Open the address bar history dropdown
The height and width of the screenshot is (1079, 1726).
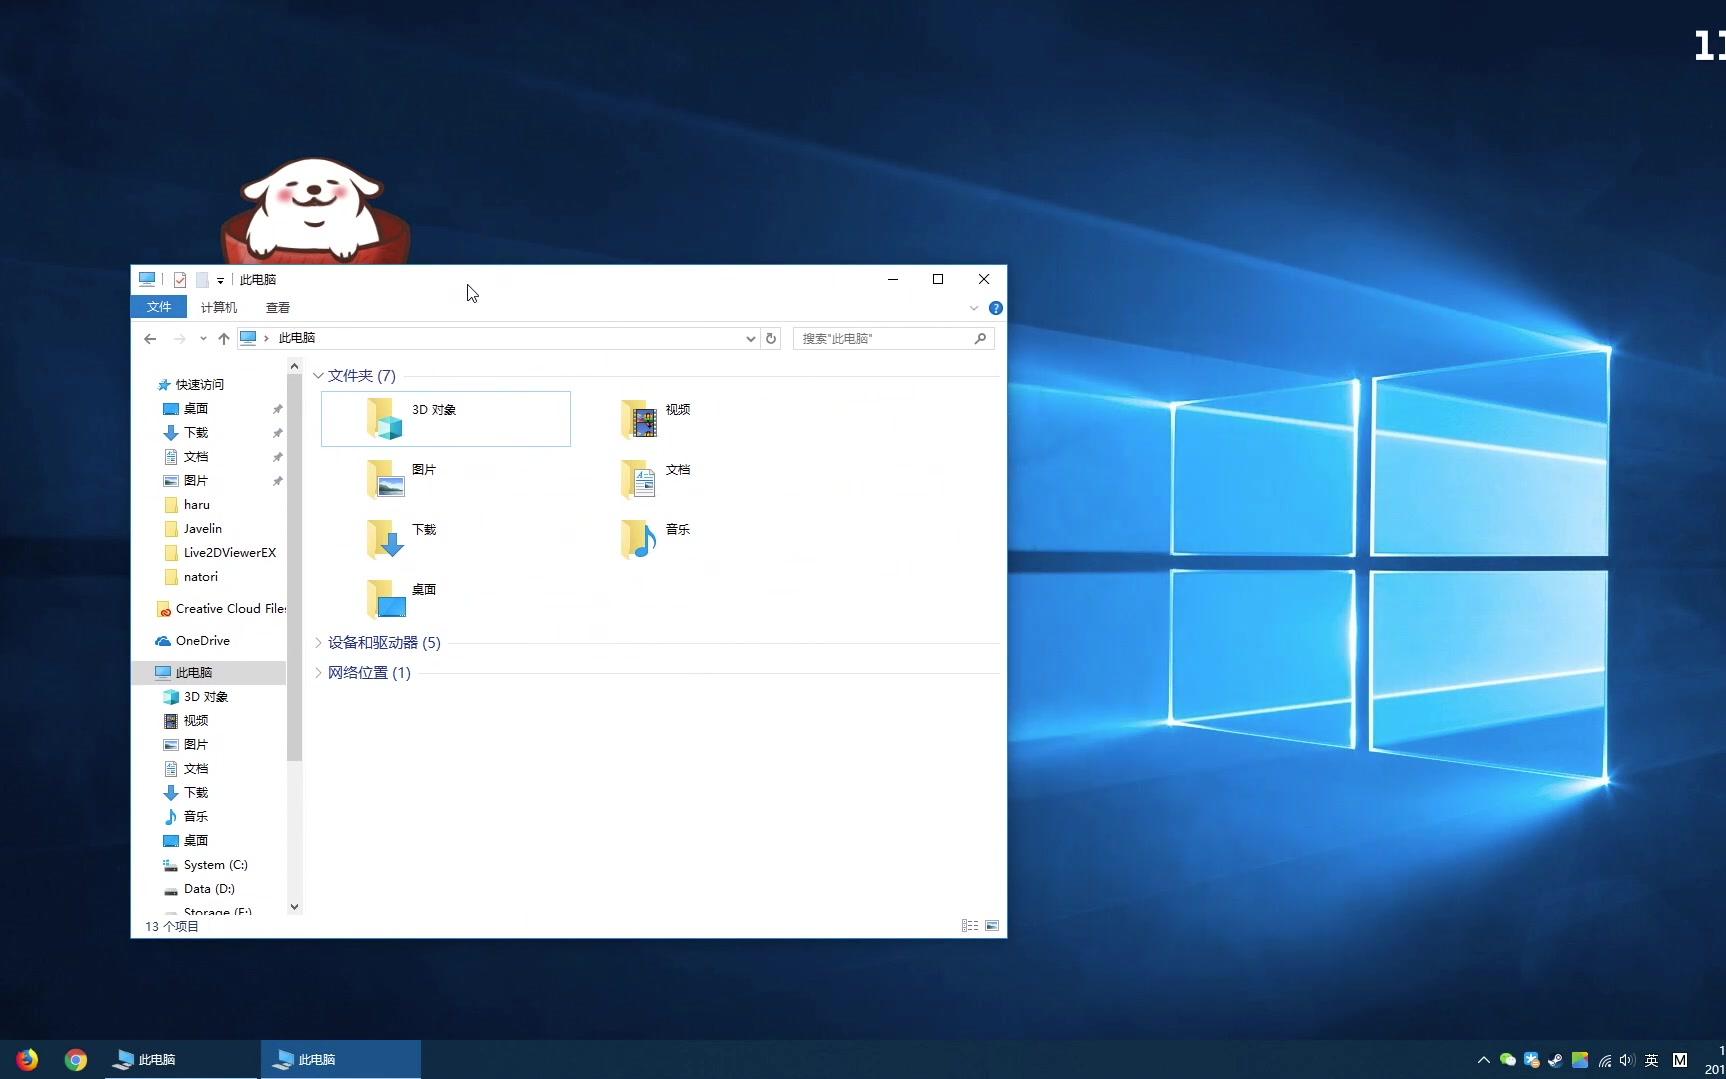[750, 338]
